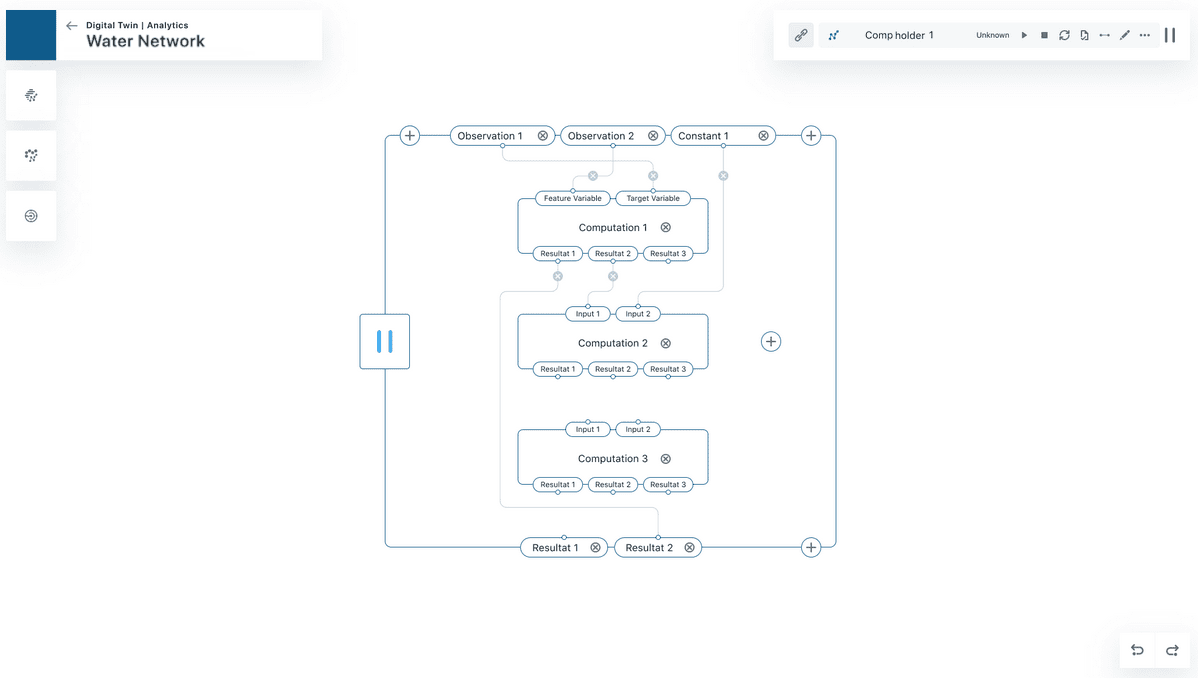1198x690 pixels.
Task: Click the redo arrow button
Action: pyautogui.click(x=1172, y=650)
